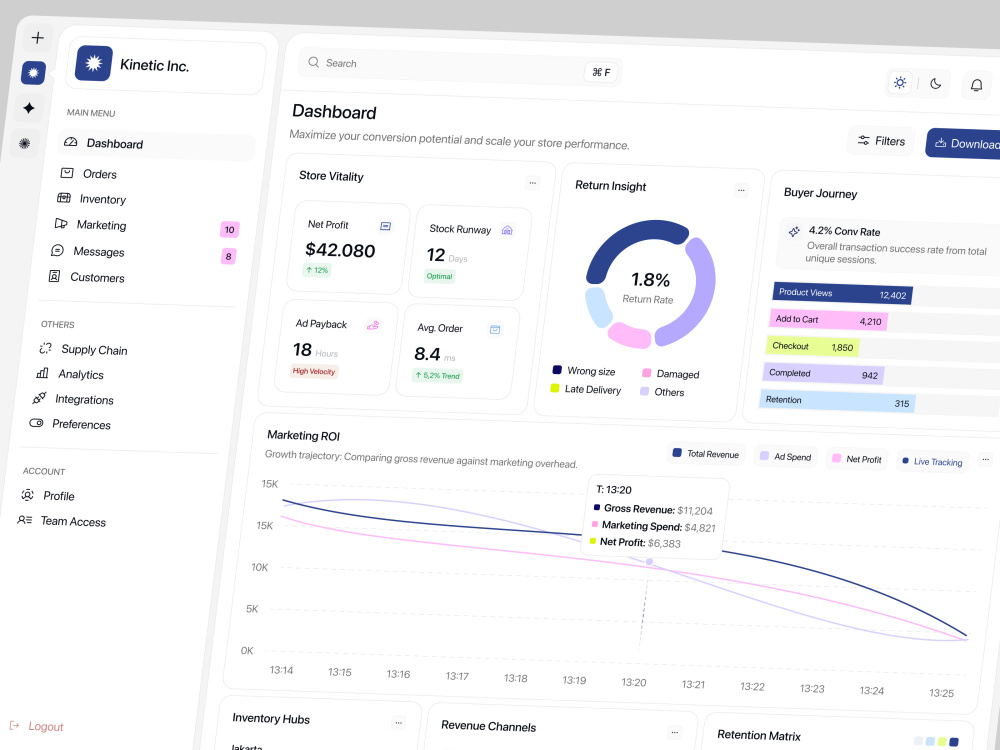Click the Product Views funnel bar
The width and height of the screenshot is (1000, 750).
point(843,293)
